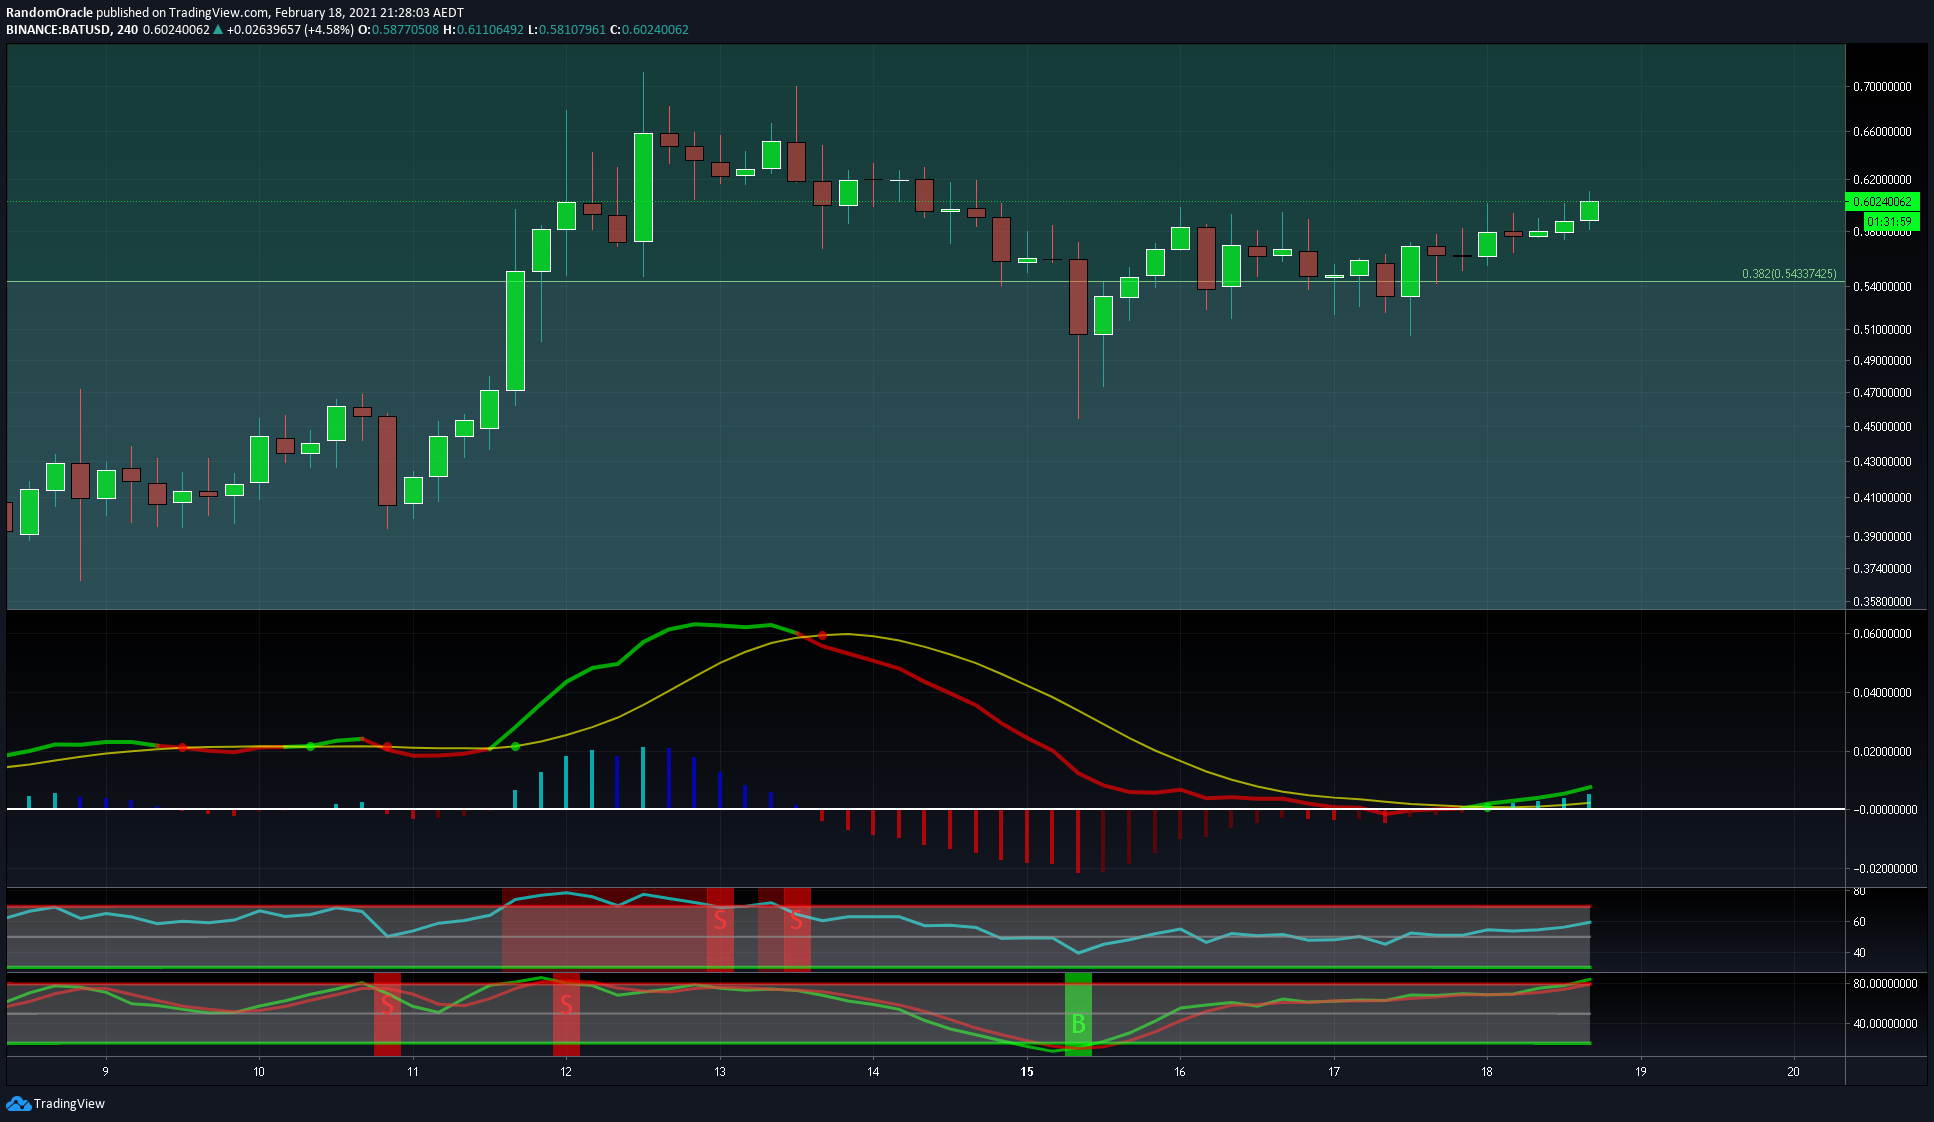Viewport: 1934px width, 1122px height.
Task: Click the 0.66000000 price axis label
Action: (x=1882, y=132)
